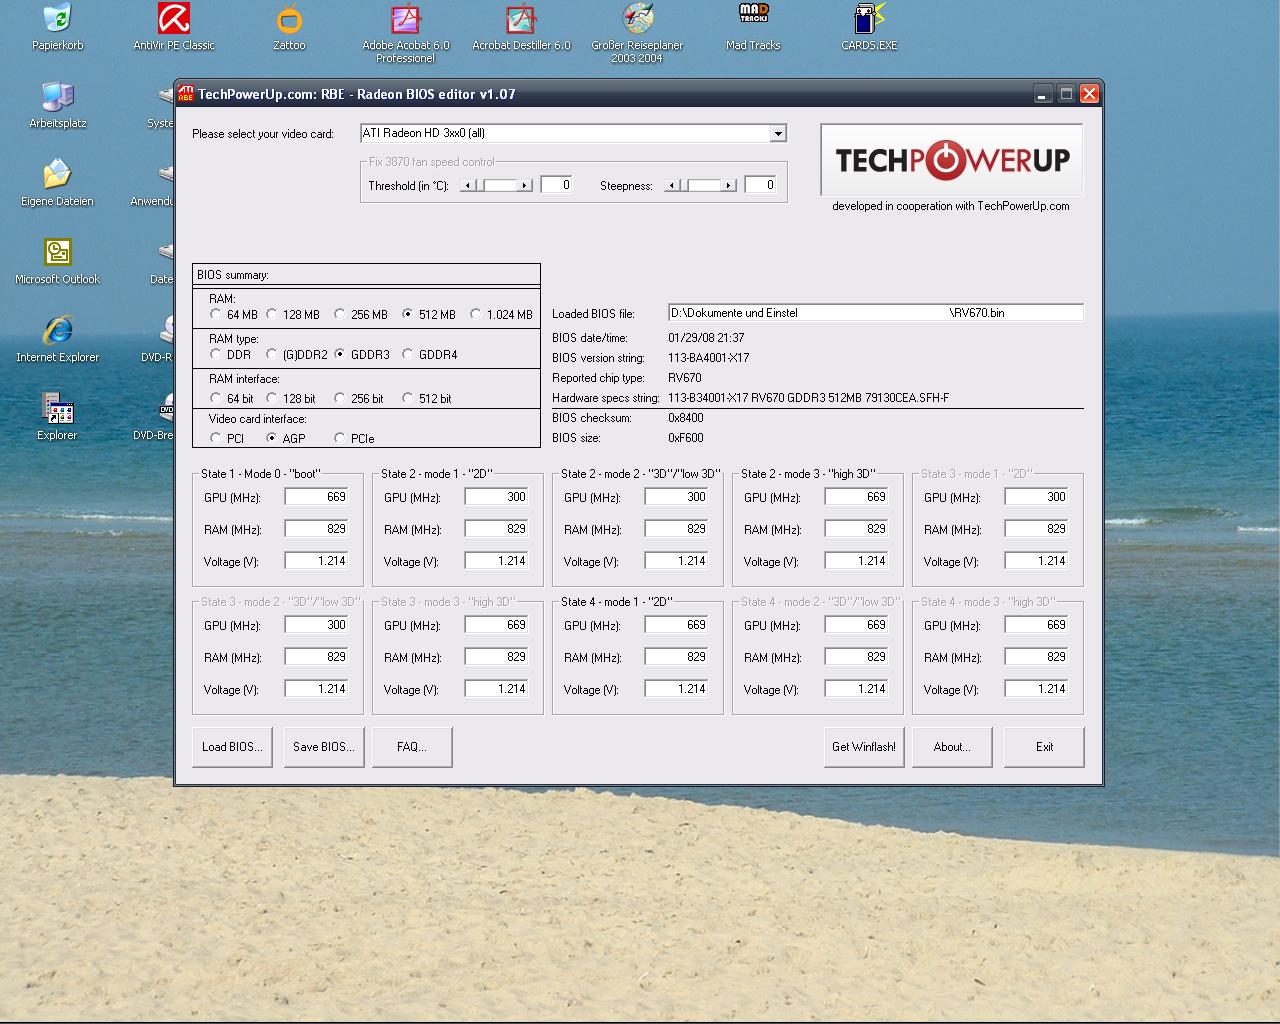
Task: Set video card interface to AGP
Action: (x=272, y=438)
